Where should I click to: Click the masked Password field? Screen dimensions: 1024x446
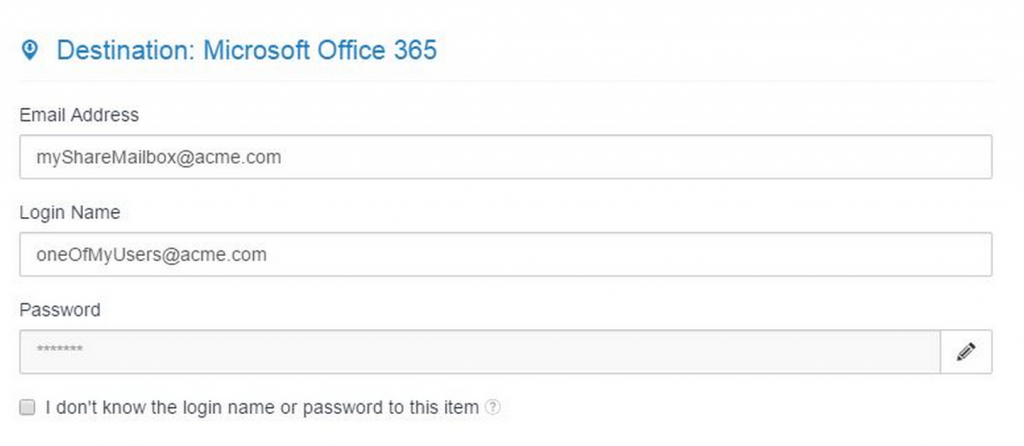point(480,352)
